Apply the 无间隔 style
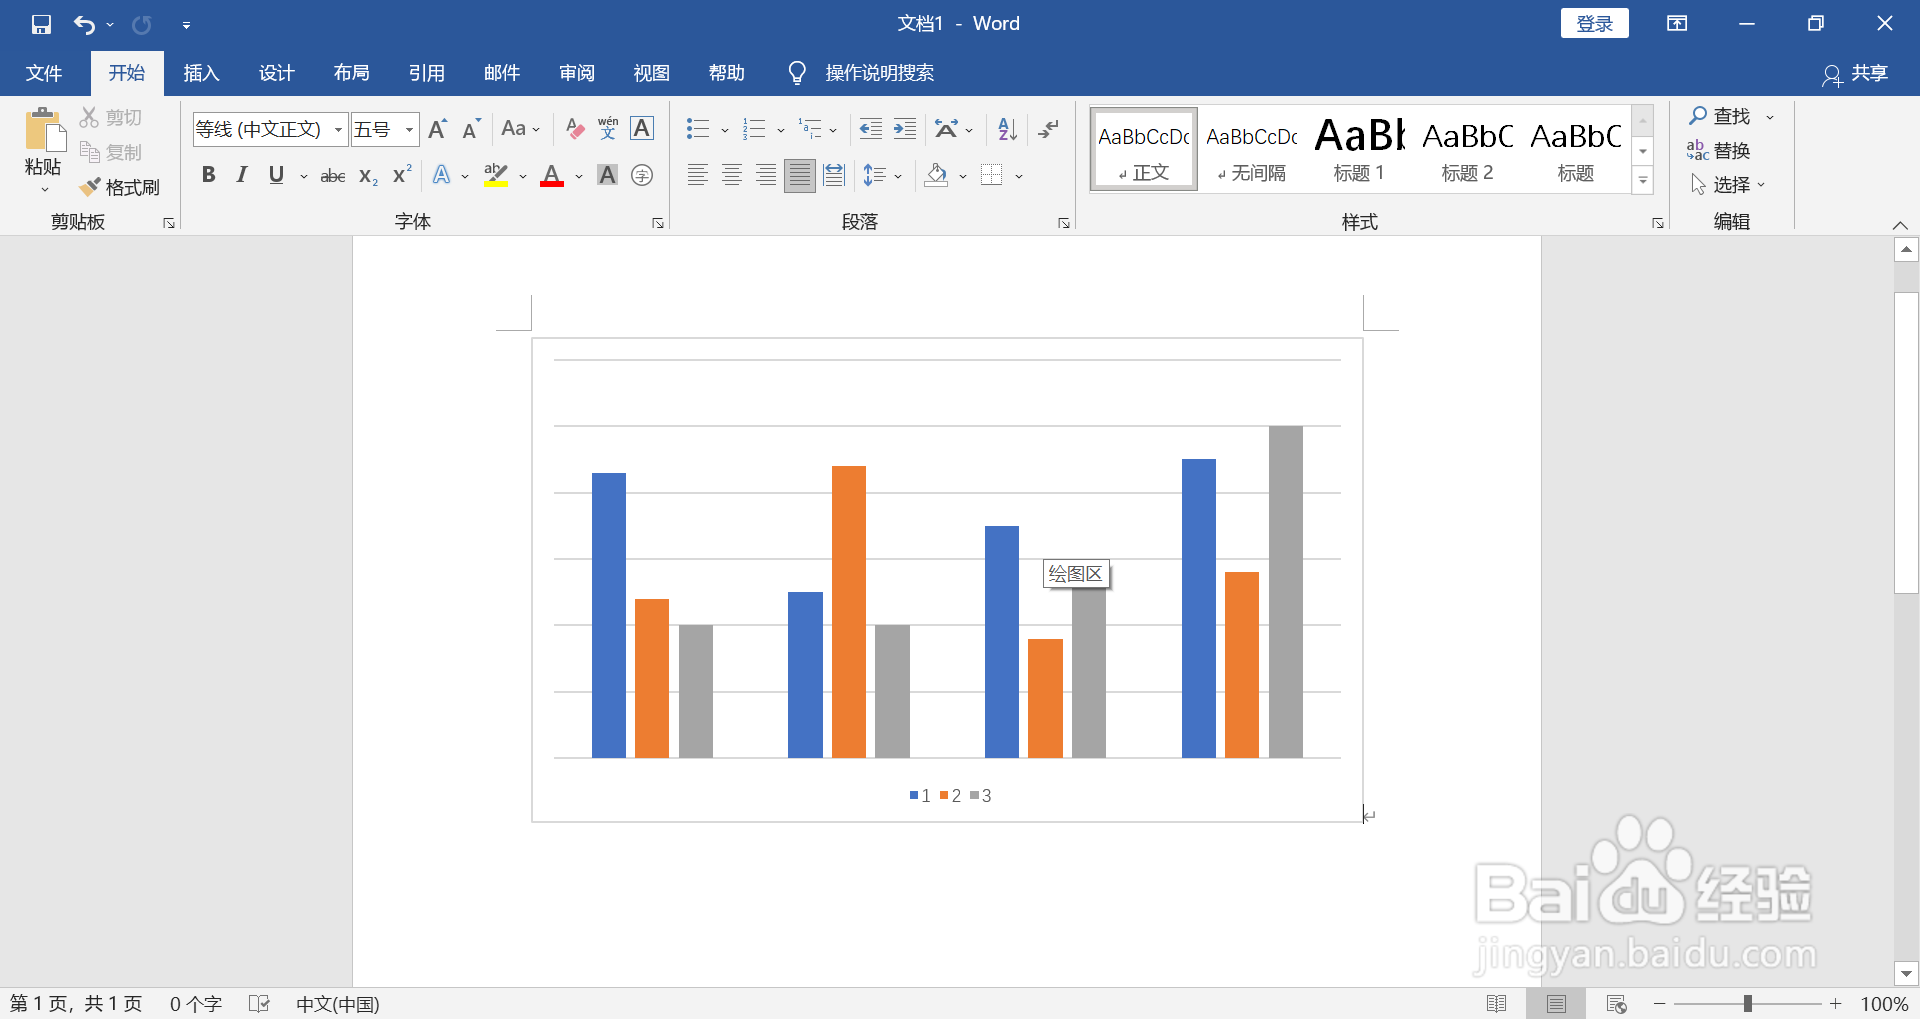The image size is (1920, 1019). [1251, 149]
